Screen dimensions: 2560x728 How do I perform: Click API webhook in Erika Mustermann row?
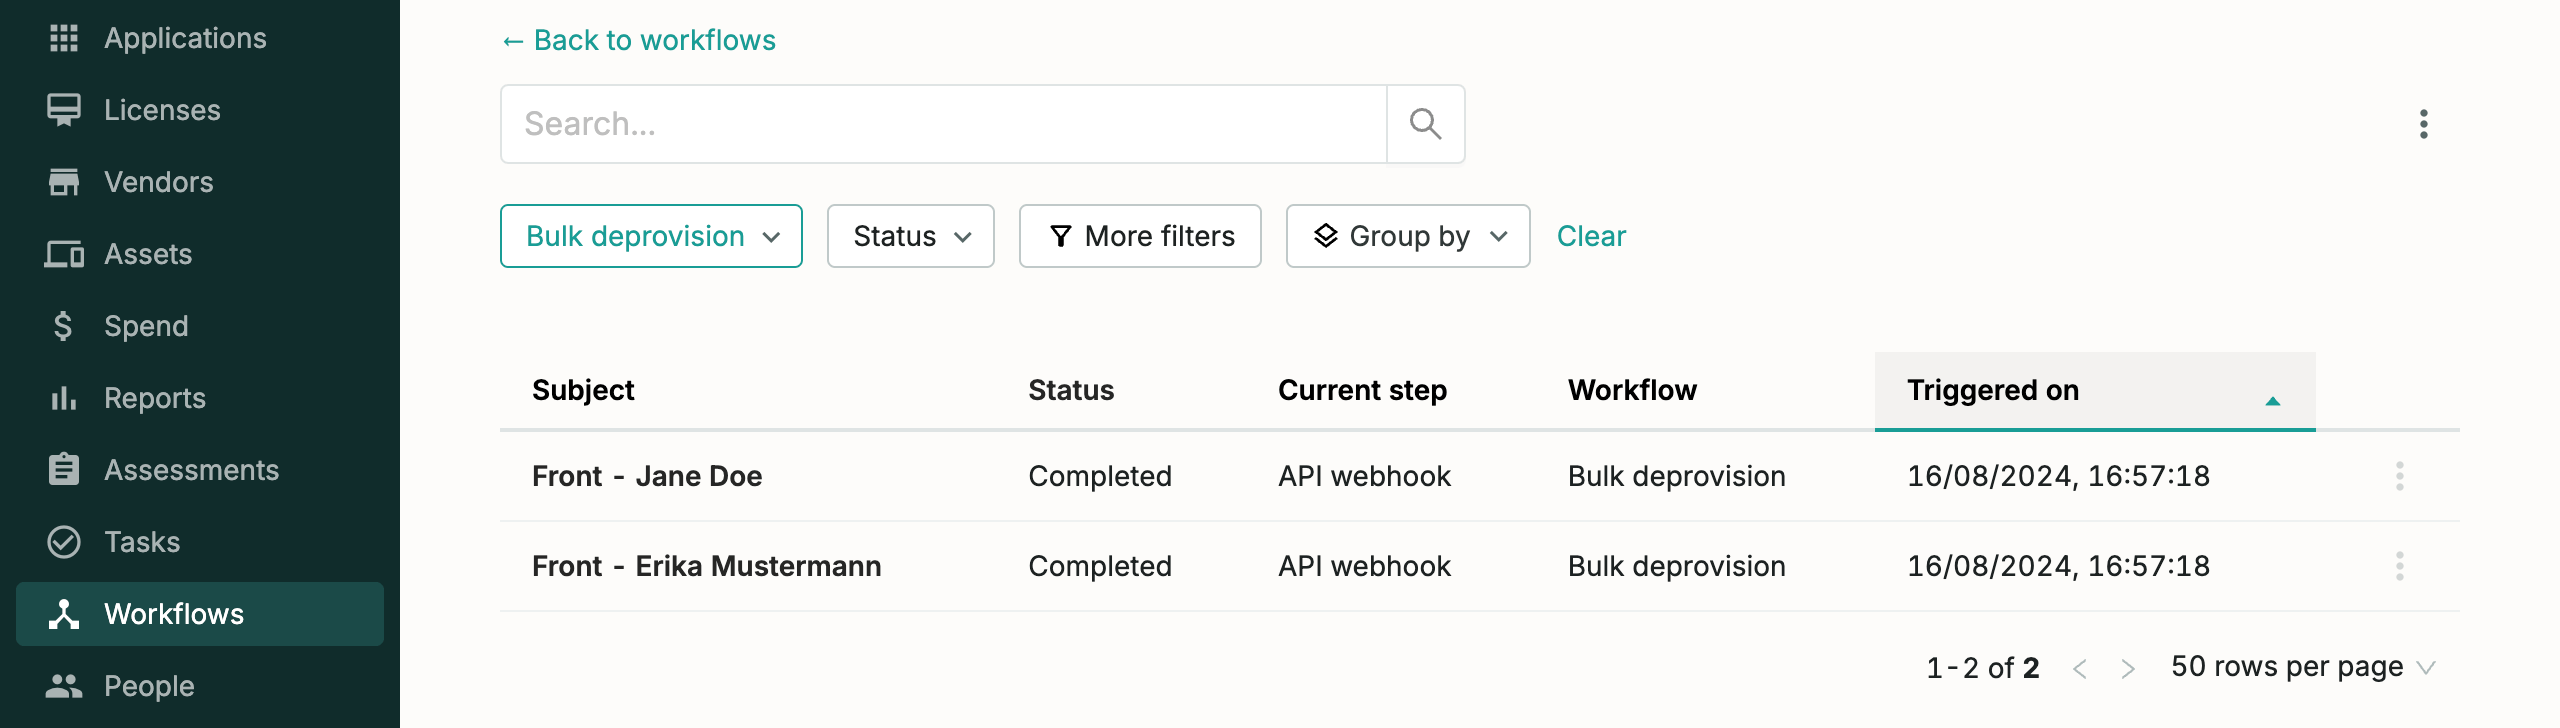tap(1364, 566)
